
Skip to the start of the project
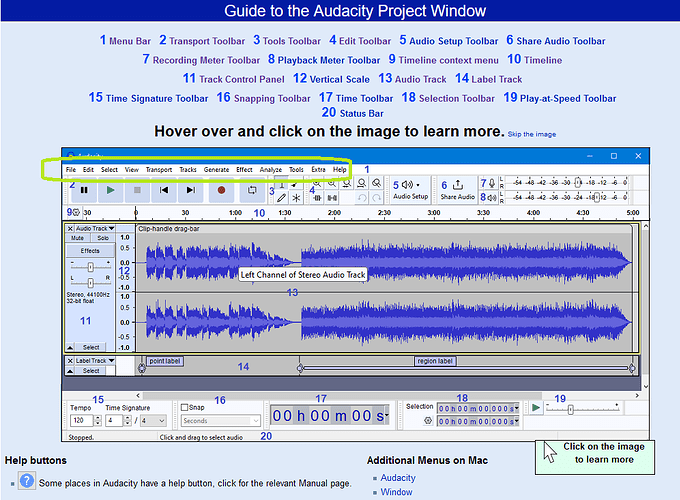click(163, 190)
